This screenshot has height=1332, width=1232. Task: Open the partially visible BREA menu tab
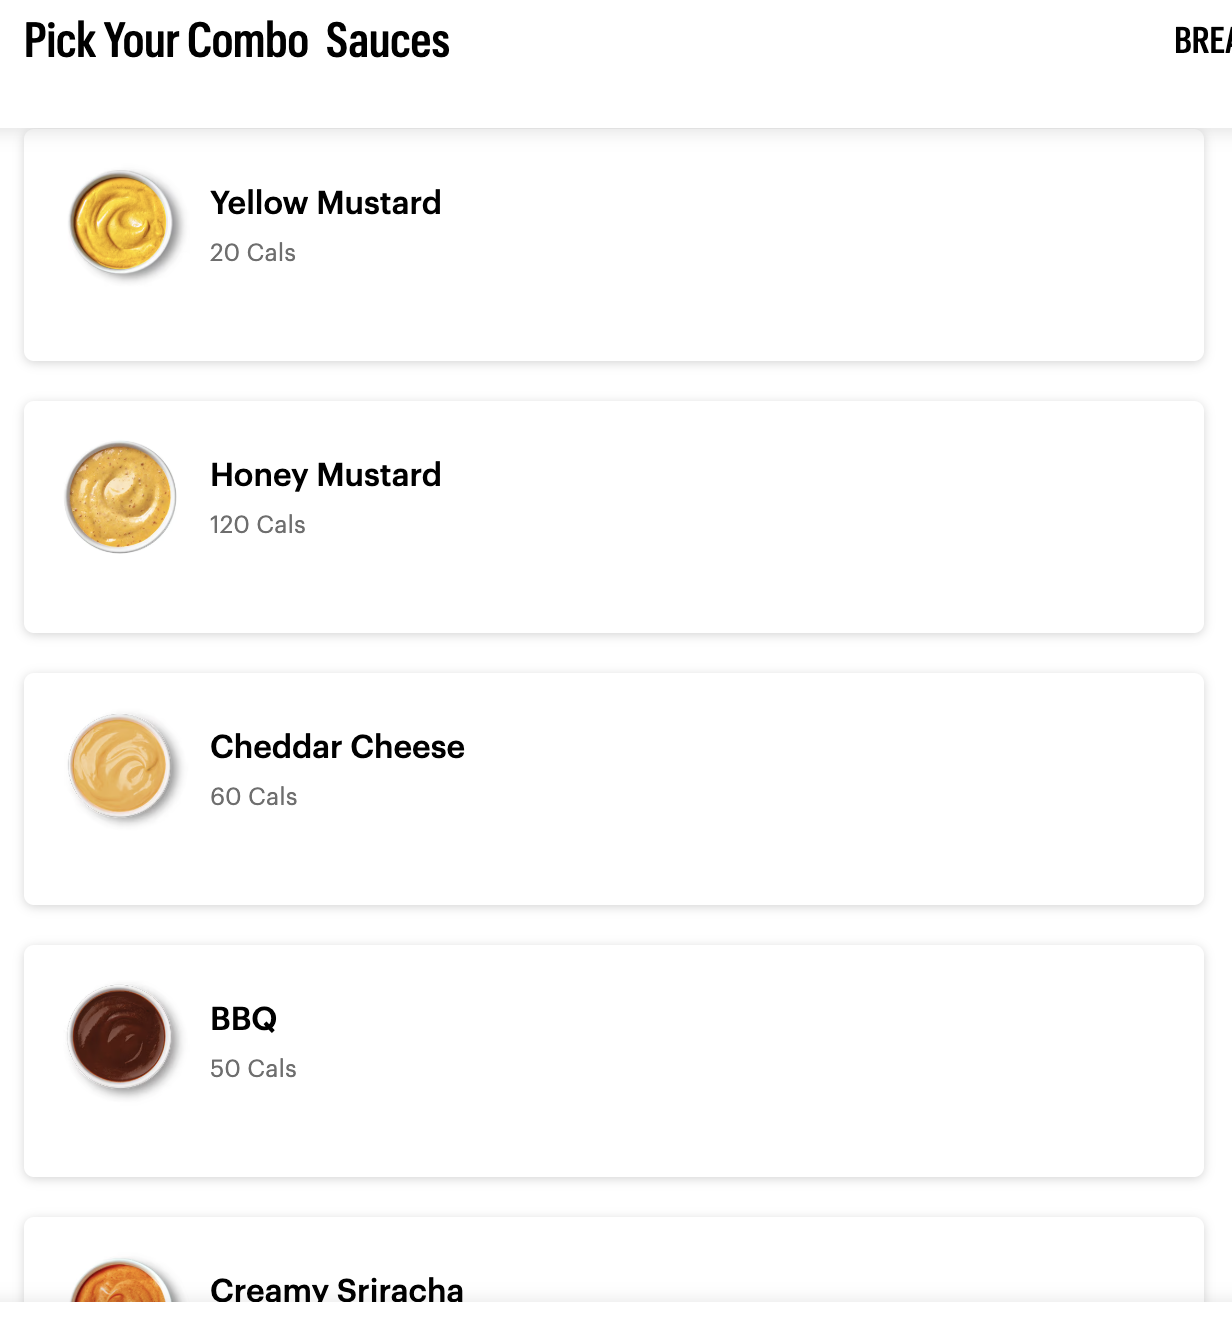point(1203,41)
